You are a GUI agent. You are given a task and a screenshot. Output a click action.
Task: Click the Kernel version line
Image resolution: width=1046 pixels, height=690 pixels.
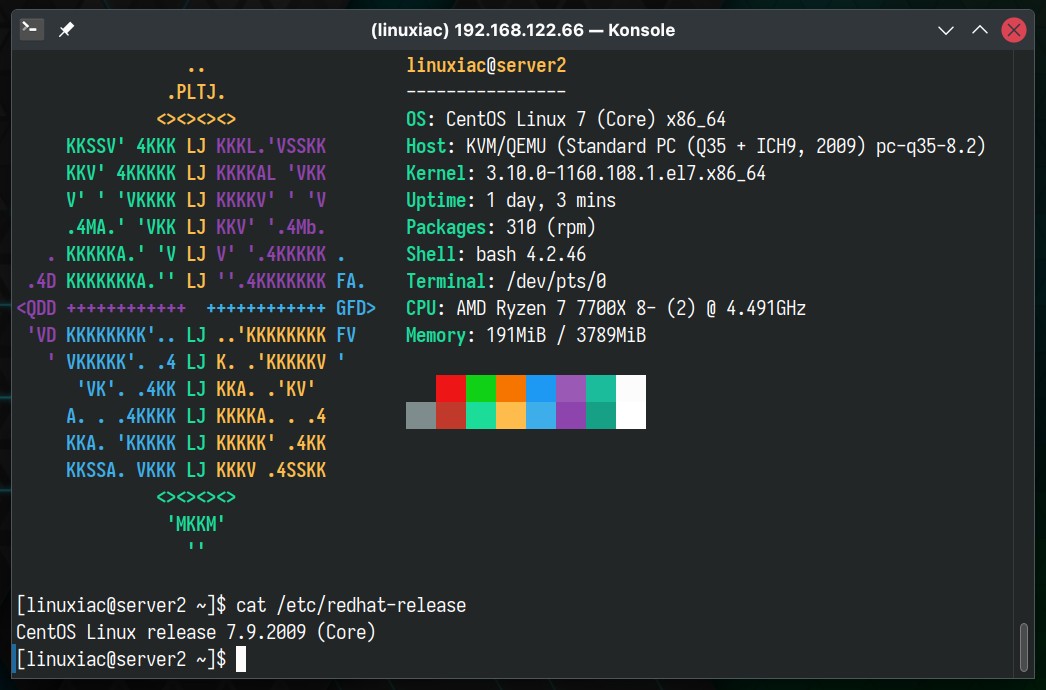coord(586,174)
